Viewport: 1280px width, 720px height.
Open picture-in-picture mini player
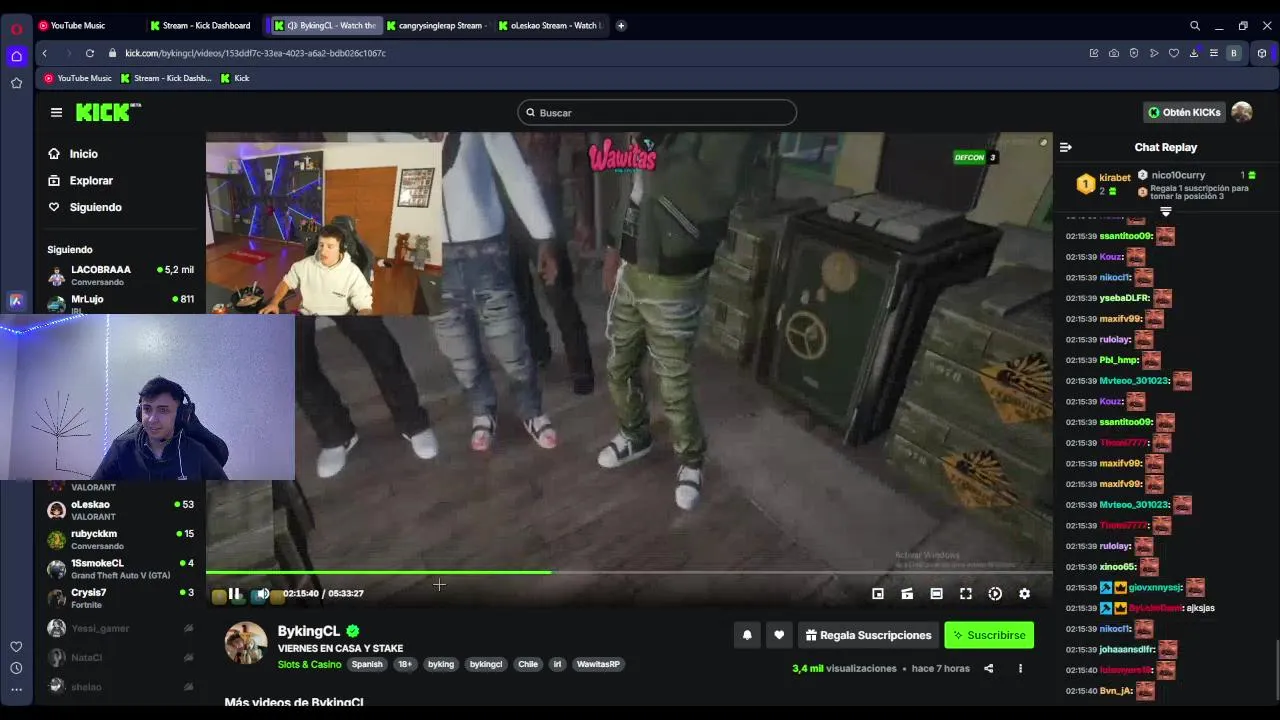pos(878,593)
